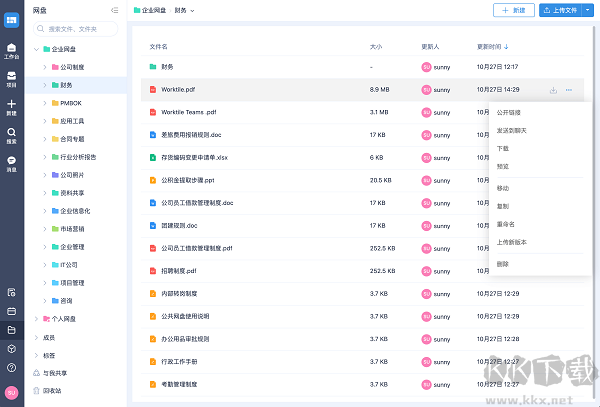The image size is (600, 407).
Task: Click the download icon on Worktile.pdf row
Action: (553, 90)
